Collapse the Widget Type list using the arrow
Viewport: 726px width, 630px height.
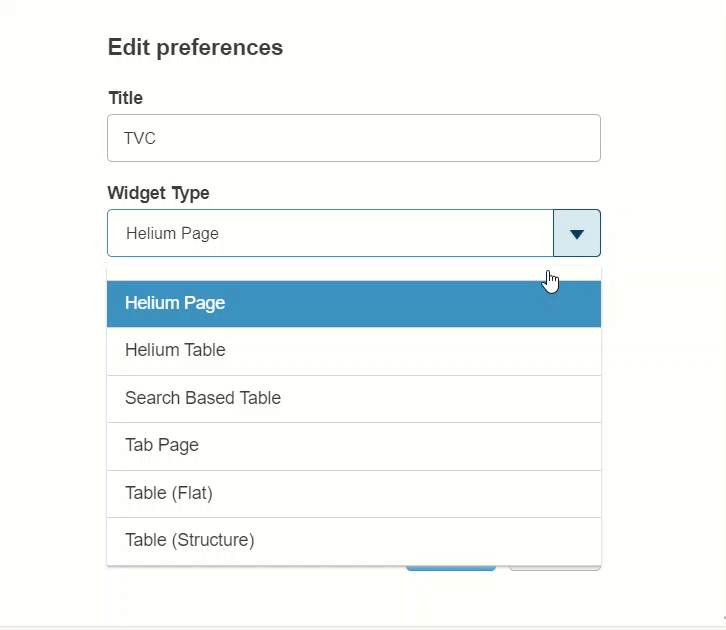(x=576, y=233)
